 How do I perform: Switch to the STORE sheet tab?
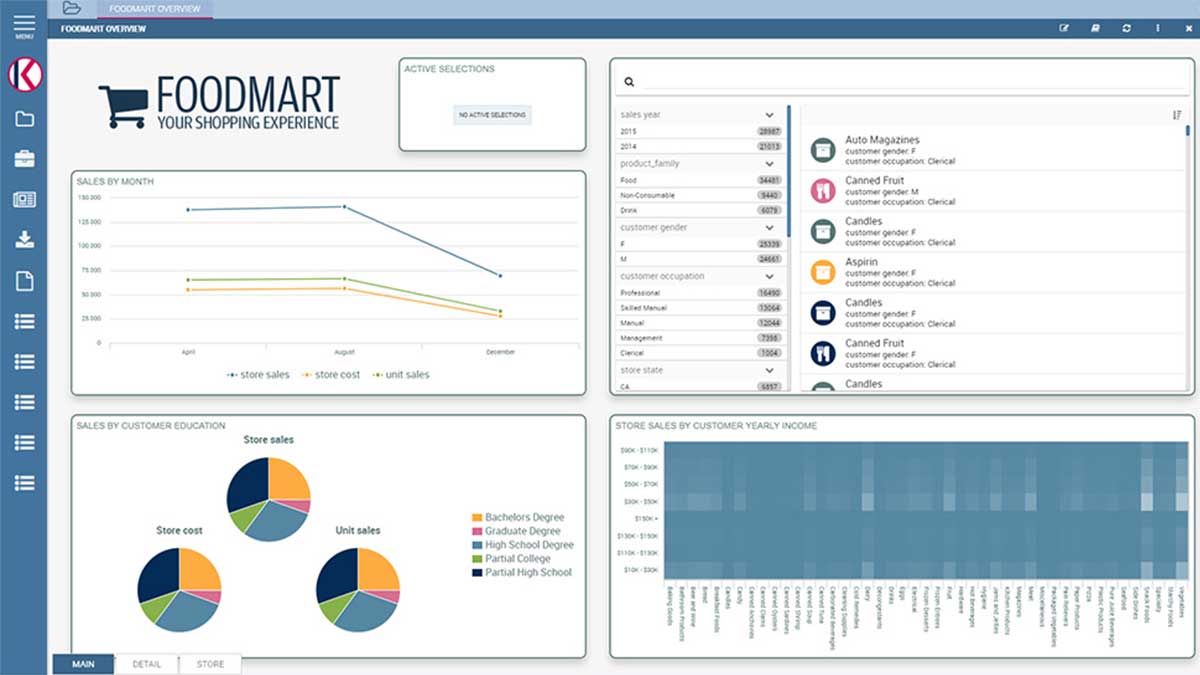(210, 664)
